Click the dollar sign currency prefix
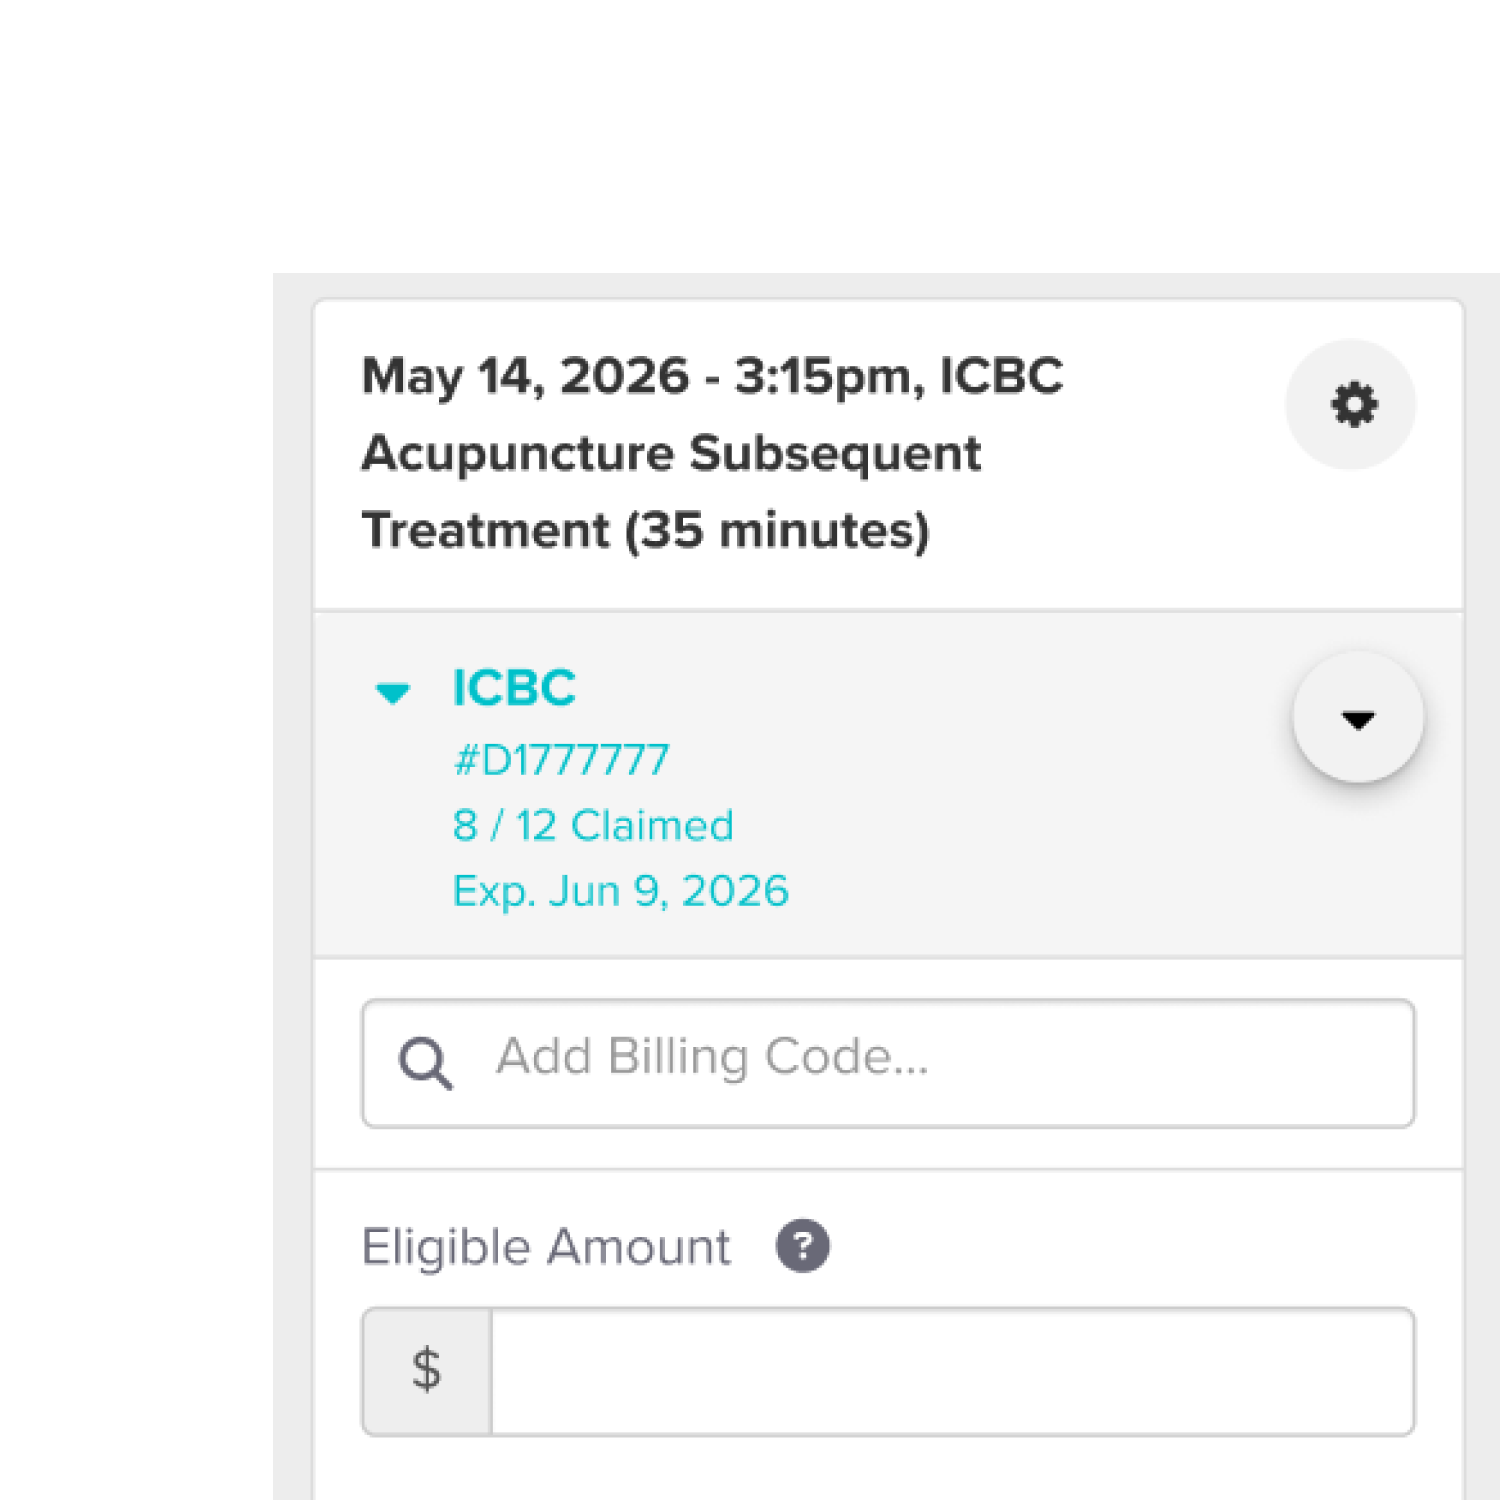 (x=426, y=1370)
